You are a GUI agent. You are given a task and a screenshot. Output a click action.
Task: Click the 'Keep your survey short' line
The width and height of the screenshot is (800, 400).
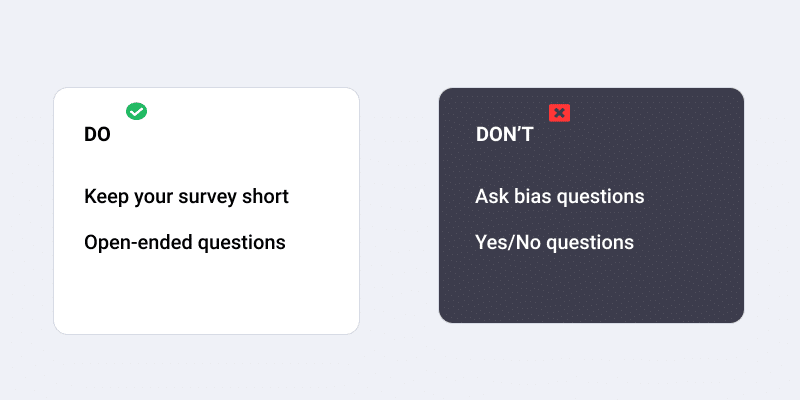coord(186,197)
